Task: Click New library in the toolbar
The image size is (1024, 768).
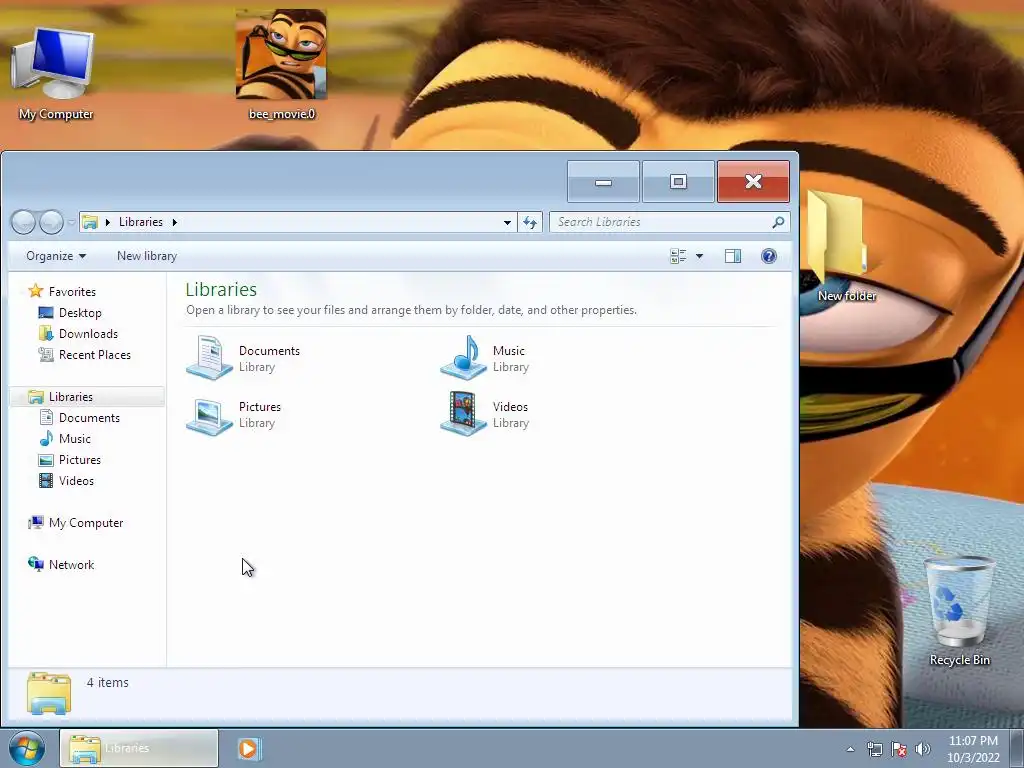Action: [x=147, y=256]
